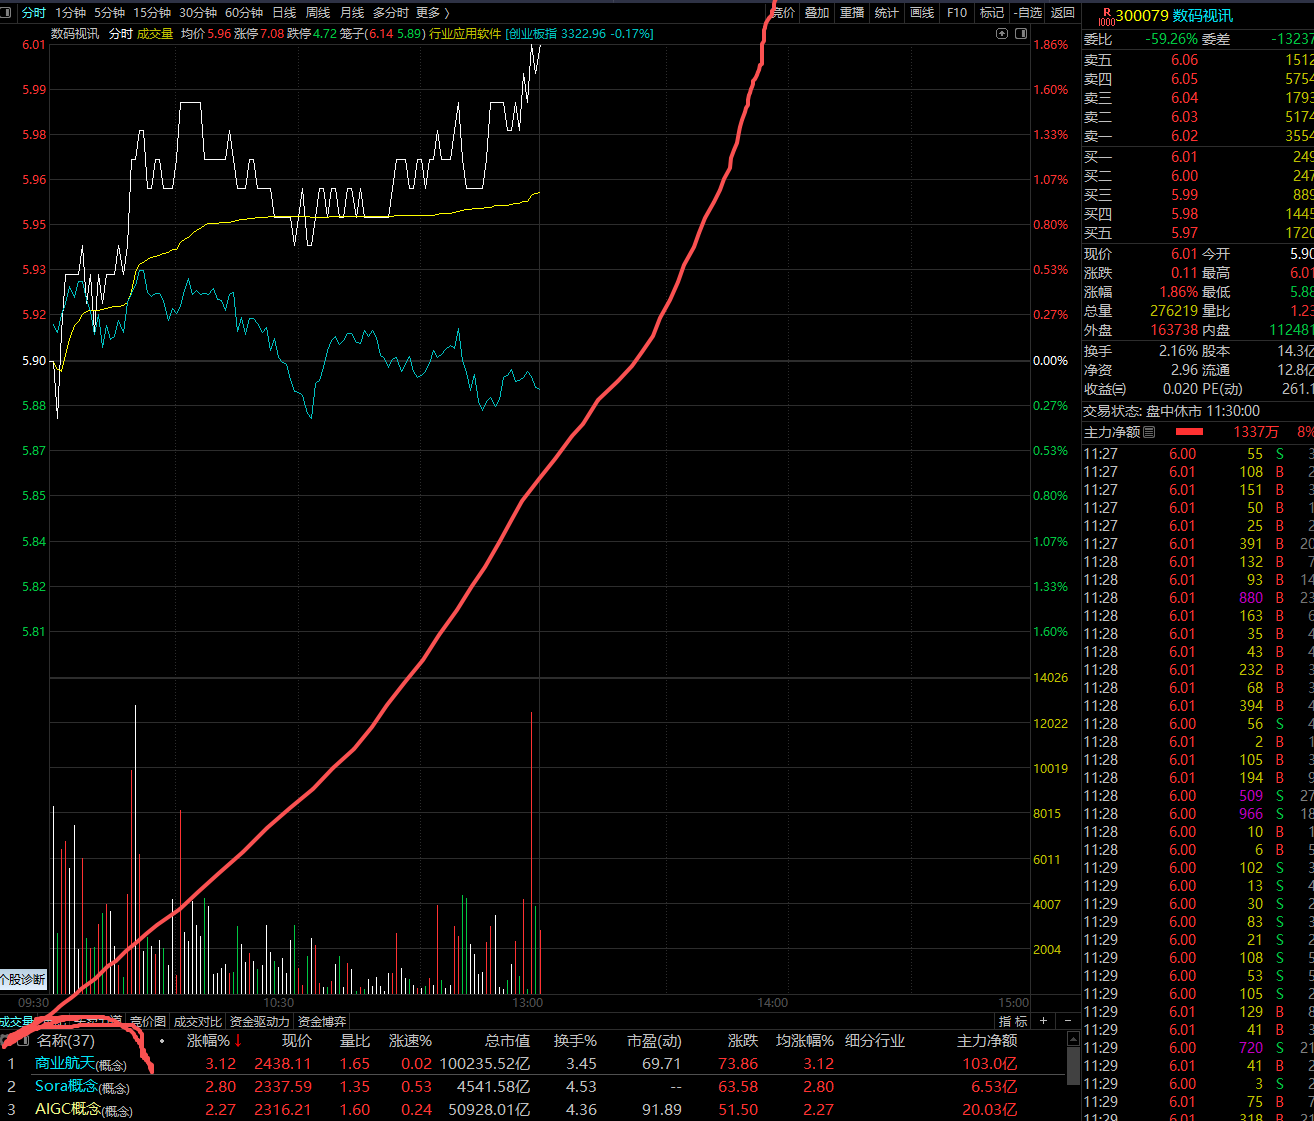Screen dimensions: 1314x1121
Task: Sort by 换手% column header
Action: coord(575,1041)
